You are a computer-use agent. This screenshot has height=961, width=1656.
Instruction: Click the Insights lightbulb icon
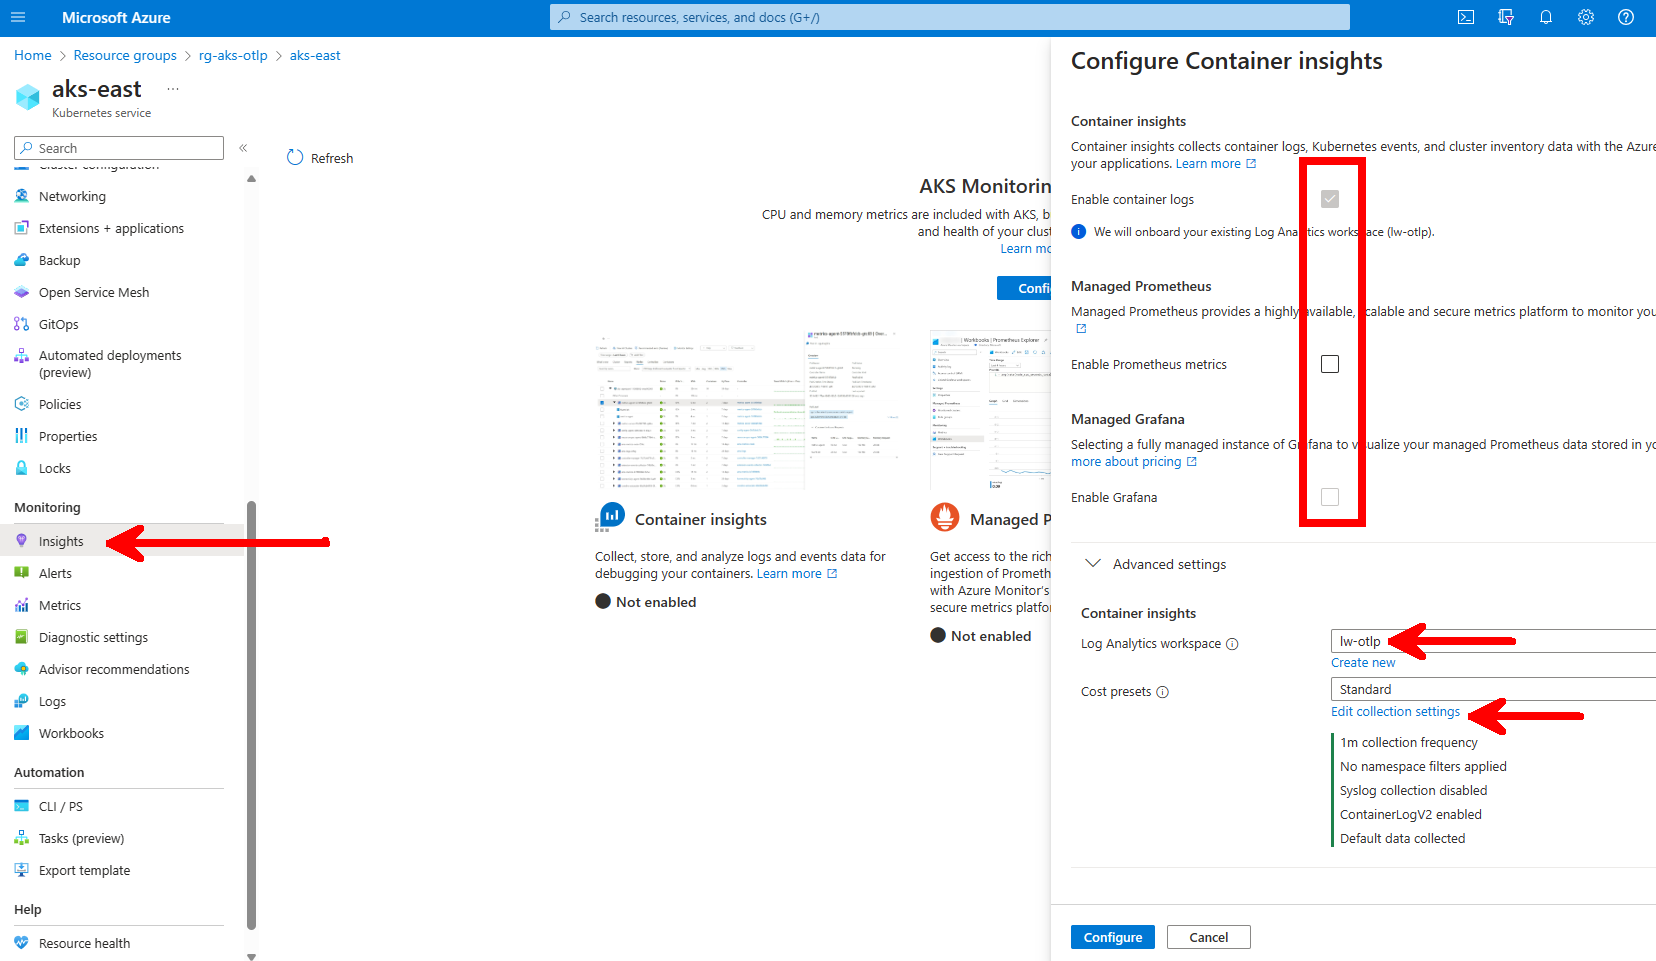22,541
